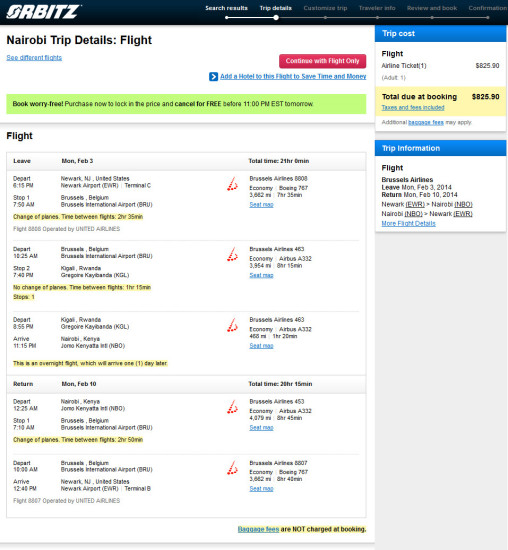Click airline logo for return flight 8807
Viewport: 508px width, 550px height.
pos(232,468)
